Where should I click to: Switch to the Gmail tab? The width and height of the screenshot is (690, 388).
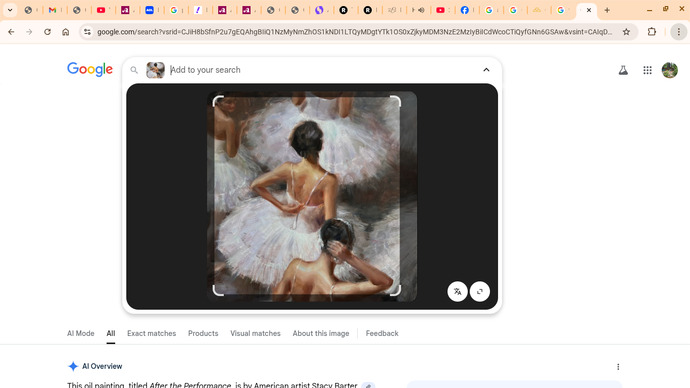pos(52,10)
